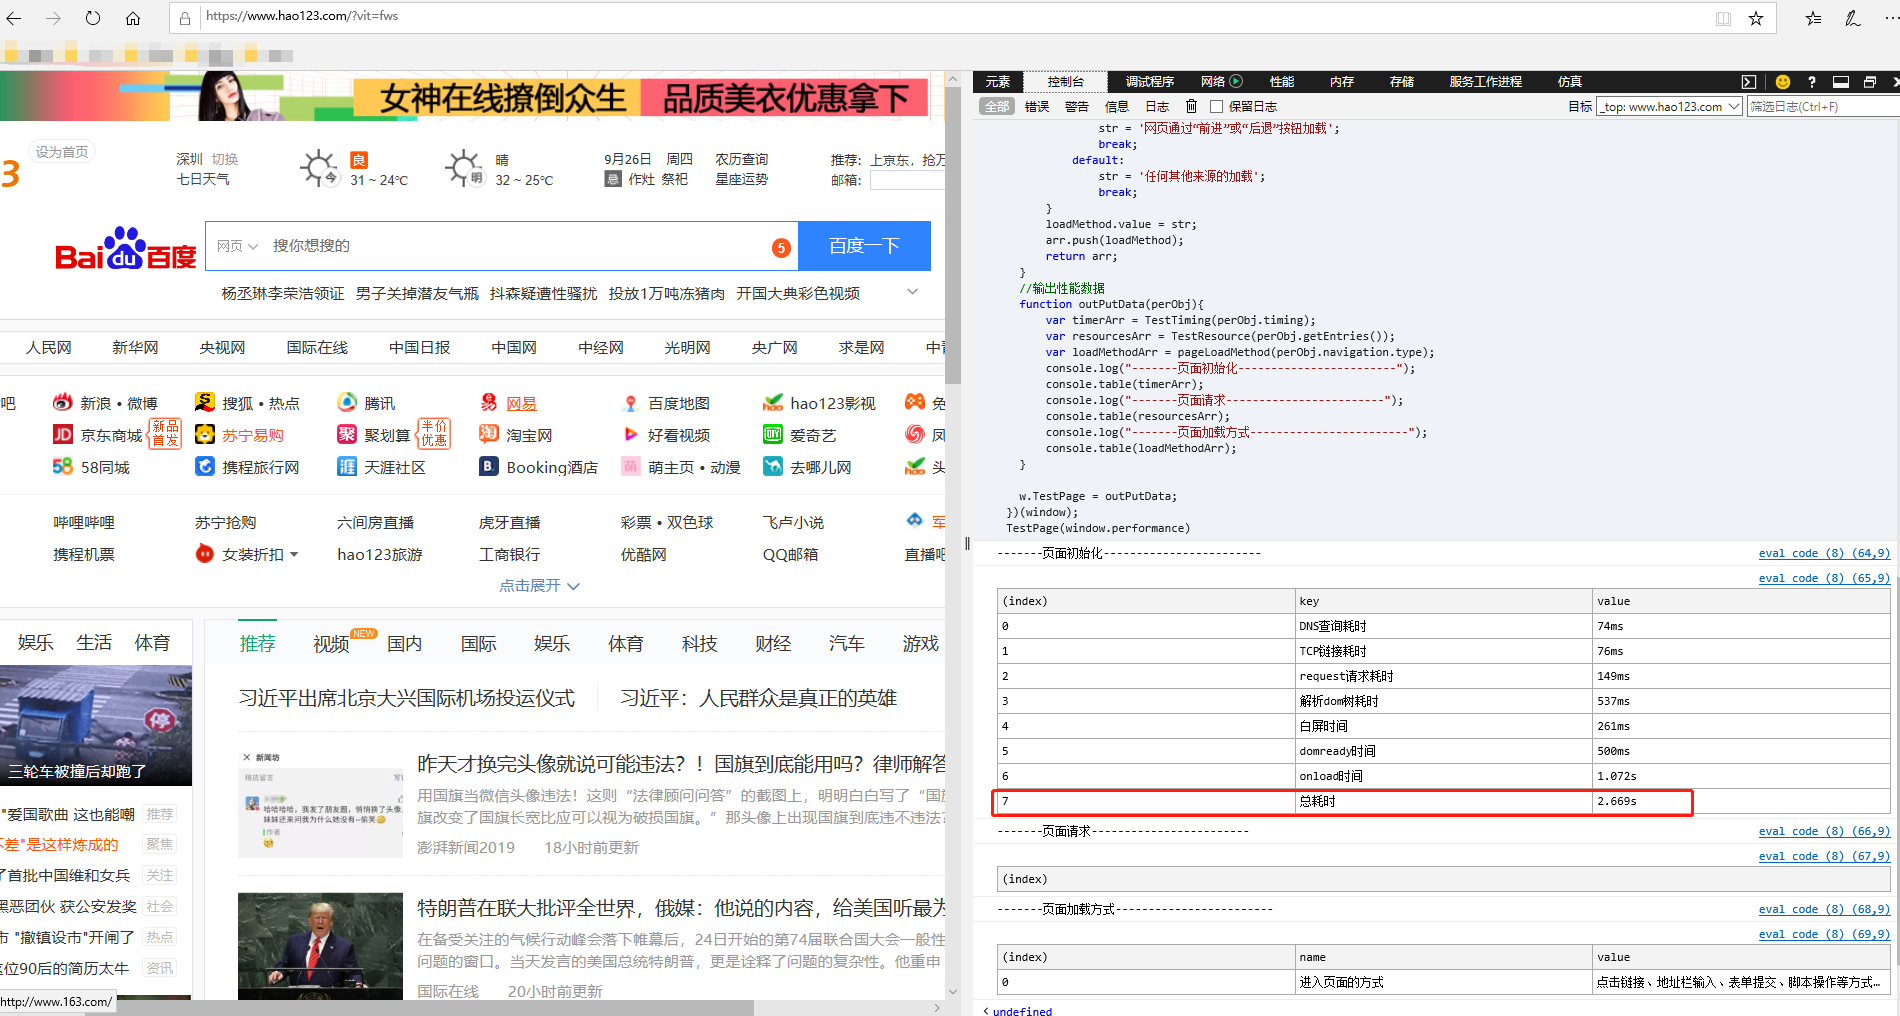Click the browser forward arrow

pos(53,18)
